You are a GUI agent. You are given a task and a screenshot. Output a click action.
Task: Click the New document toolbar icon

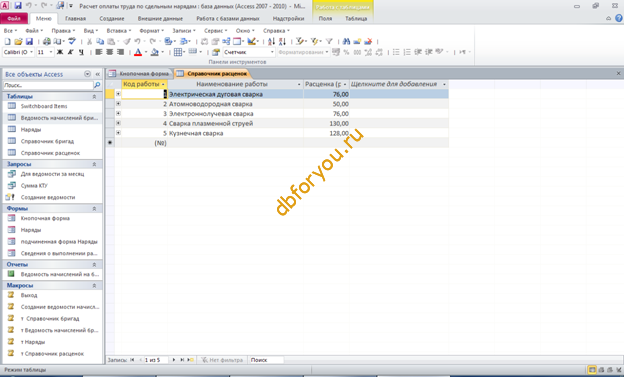7,41
